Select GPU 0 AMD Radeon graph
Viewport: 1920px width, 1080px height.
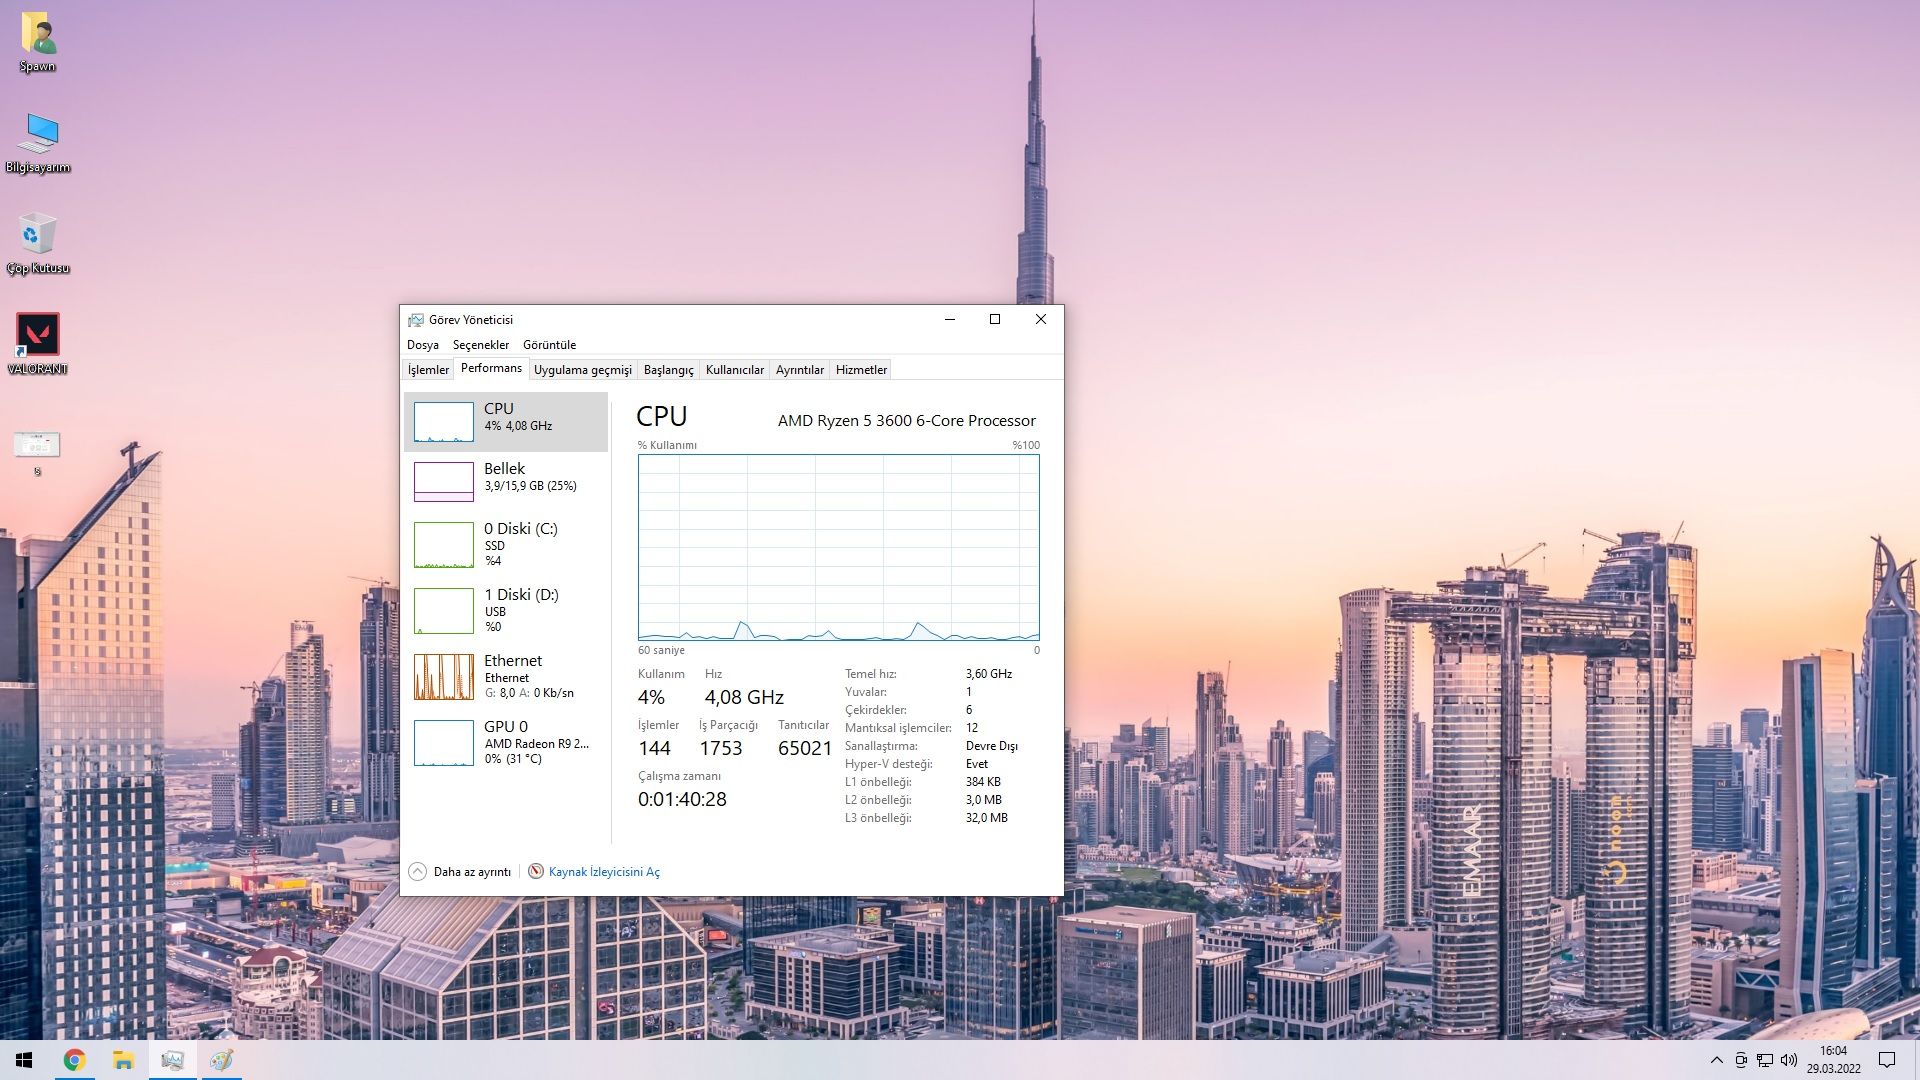[x=444, y=743]
